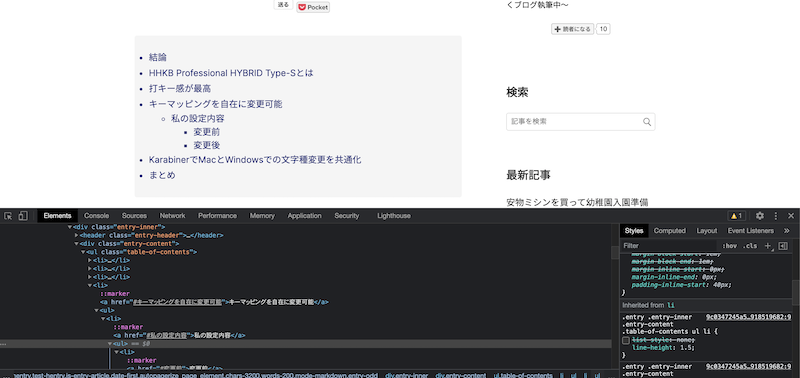The width and height of the screenshot is (800, 378).
Task: Click the 'Inherited from li' label link
Action: [x=671, y=305]
